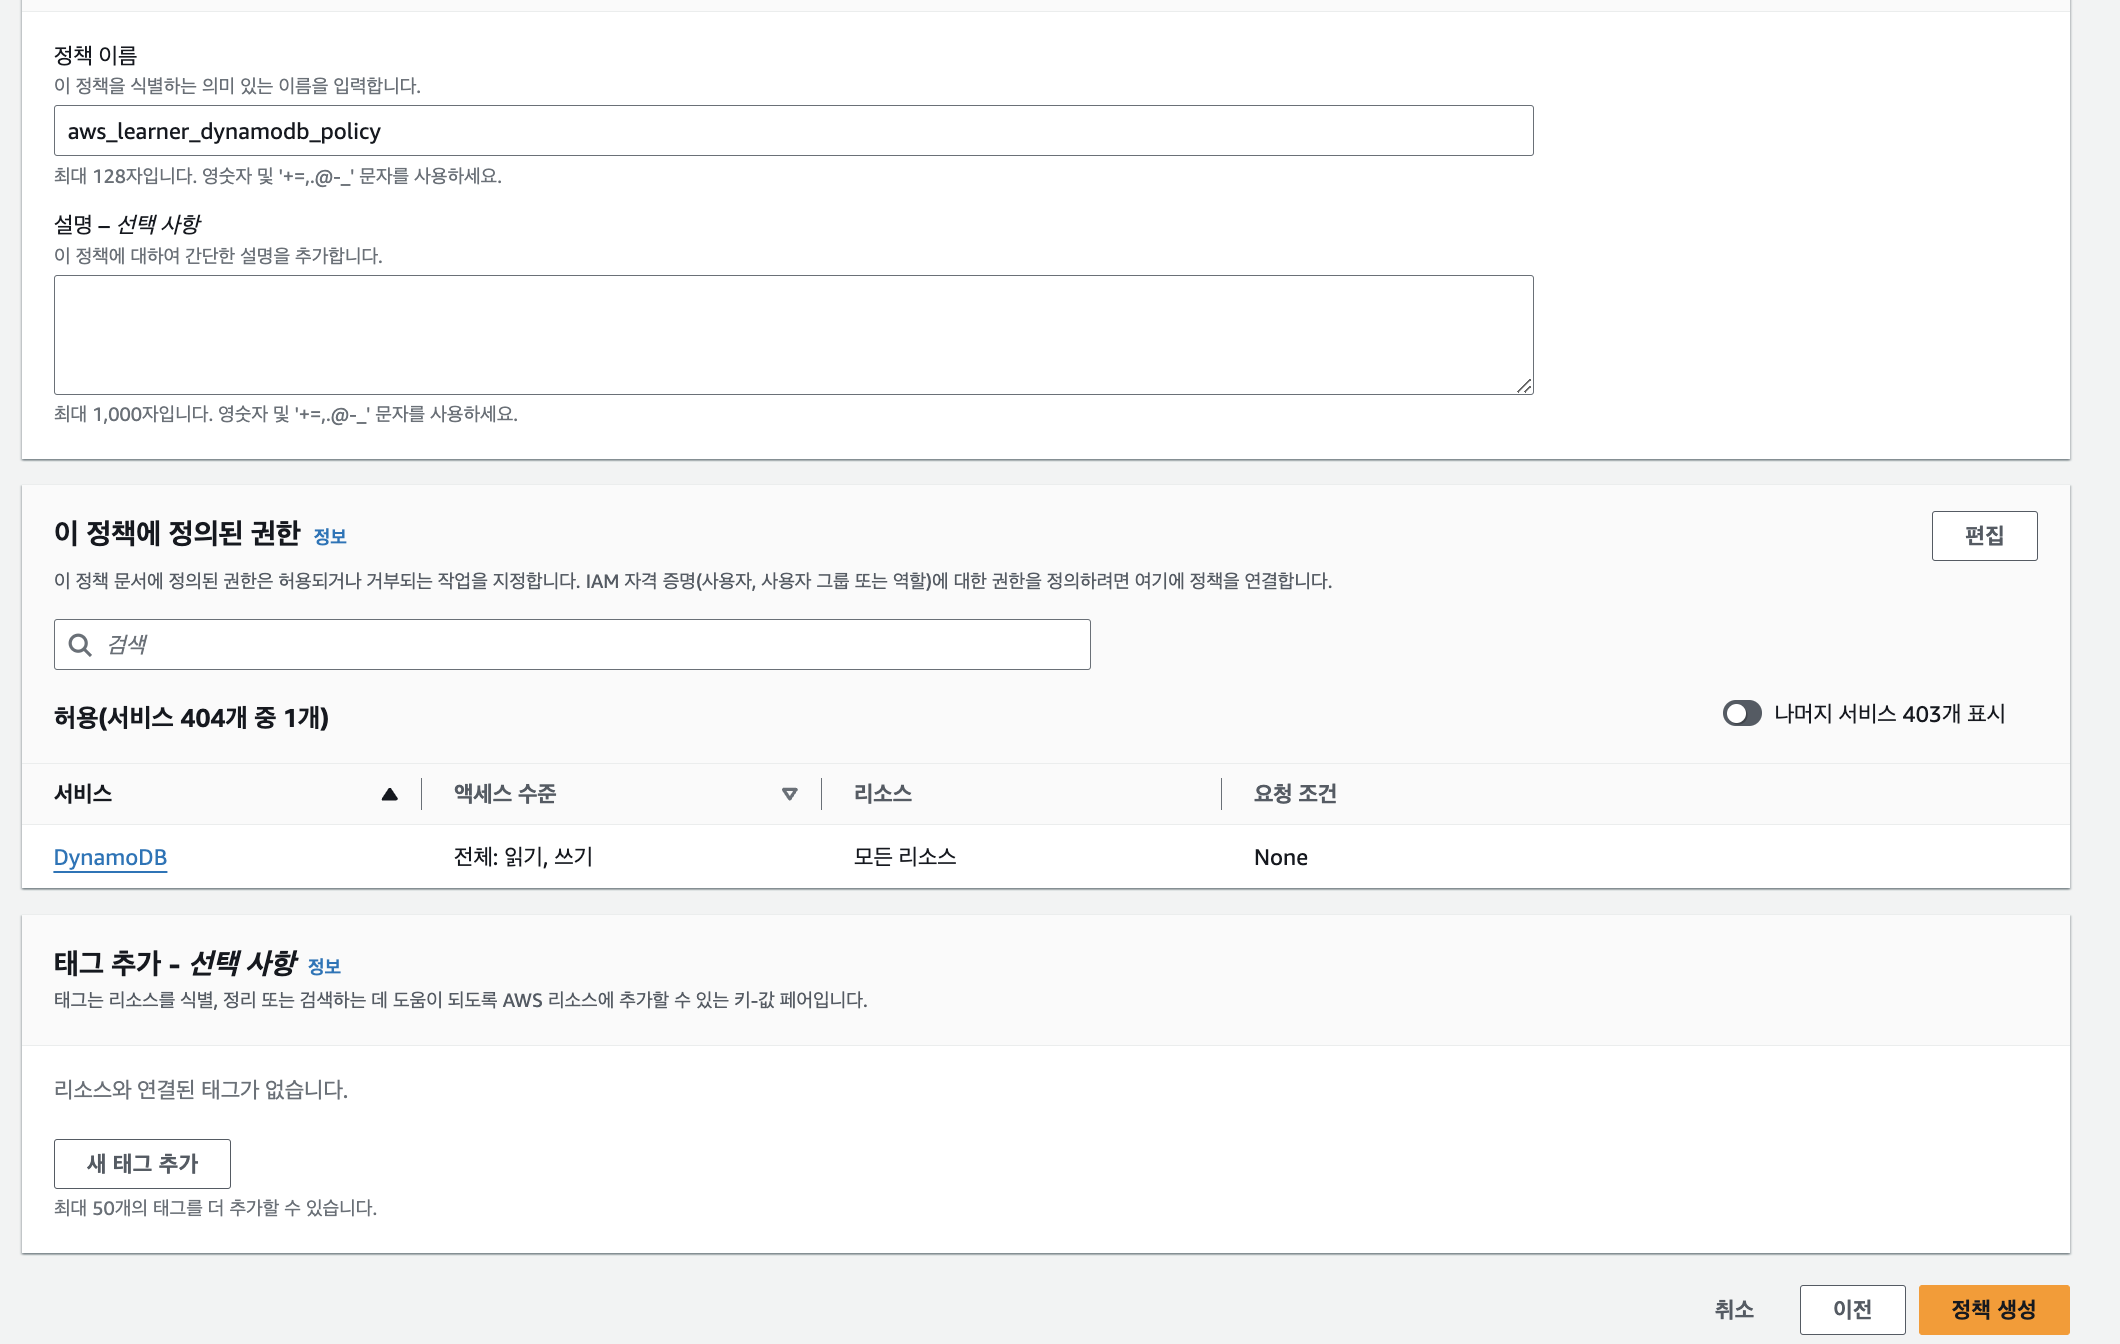2120x1344 pixels.
Task: Click the 액세스 수준 column header
Action: click(x=505, y=794)
